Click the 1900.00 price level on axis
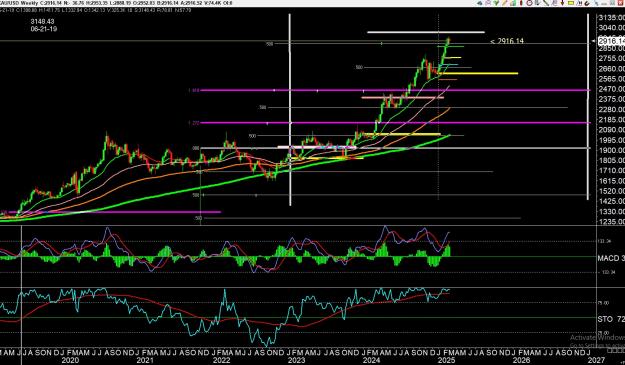Screen dimensions: 625x365 click(611, 150)
